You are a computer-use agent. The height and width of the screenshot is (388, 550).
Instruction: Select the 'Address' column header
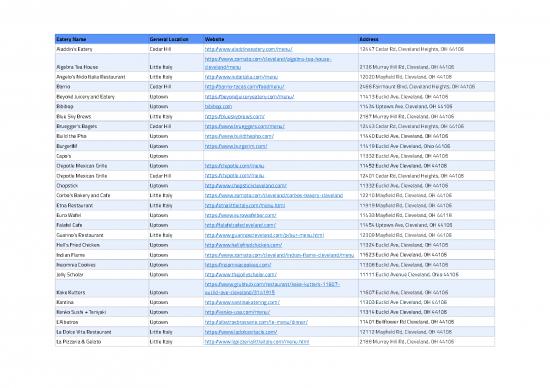(x=427, y=39)
